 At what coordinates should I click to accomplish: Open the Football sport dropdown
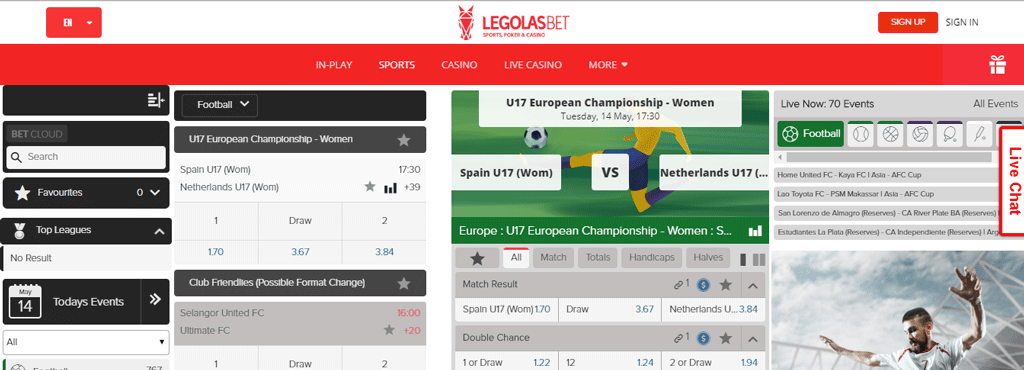pyautogui.click(x=219, y=105)
